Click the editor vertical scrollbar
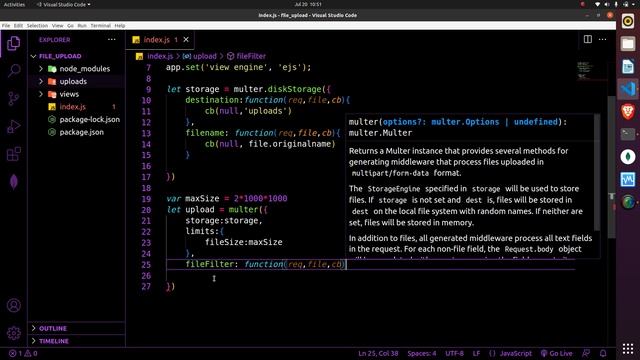640x360 pixels. [611, 167]
